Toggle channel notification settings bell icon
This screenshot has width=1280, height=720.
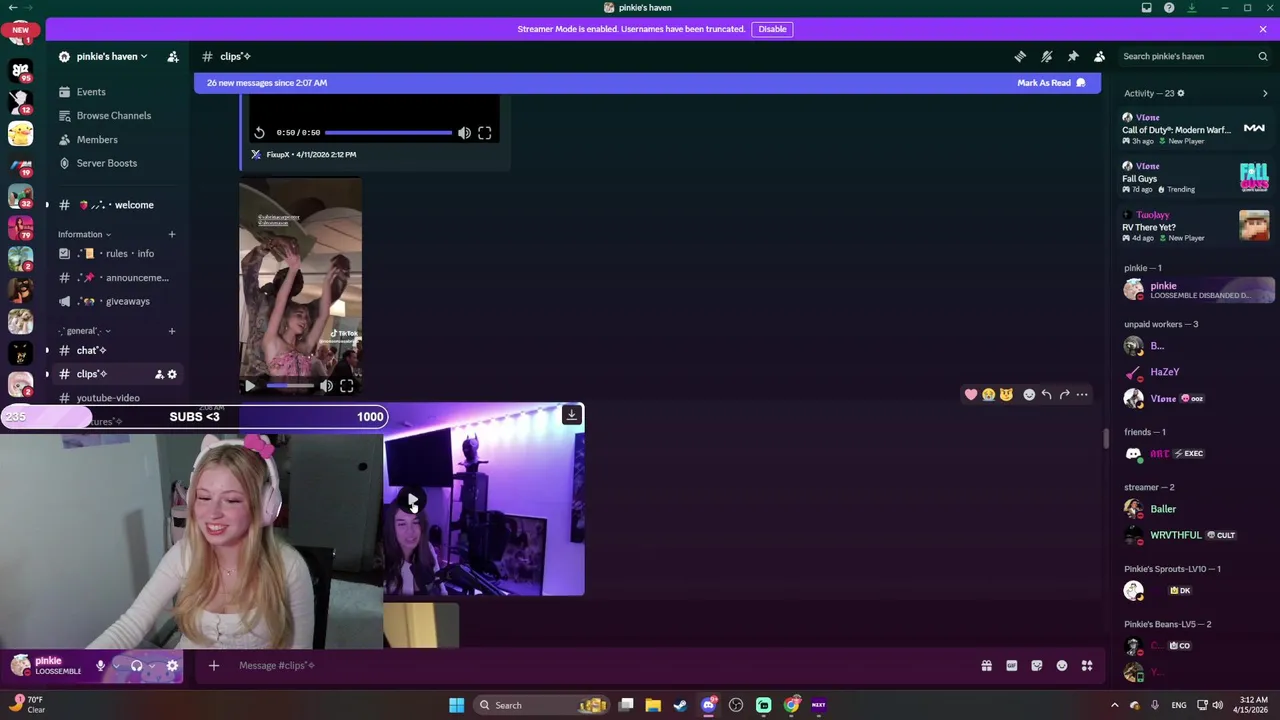click(1047, 56)
